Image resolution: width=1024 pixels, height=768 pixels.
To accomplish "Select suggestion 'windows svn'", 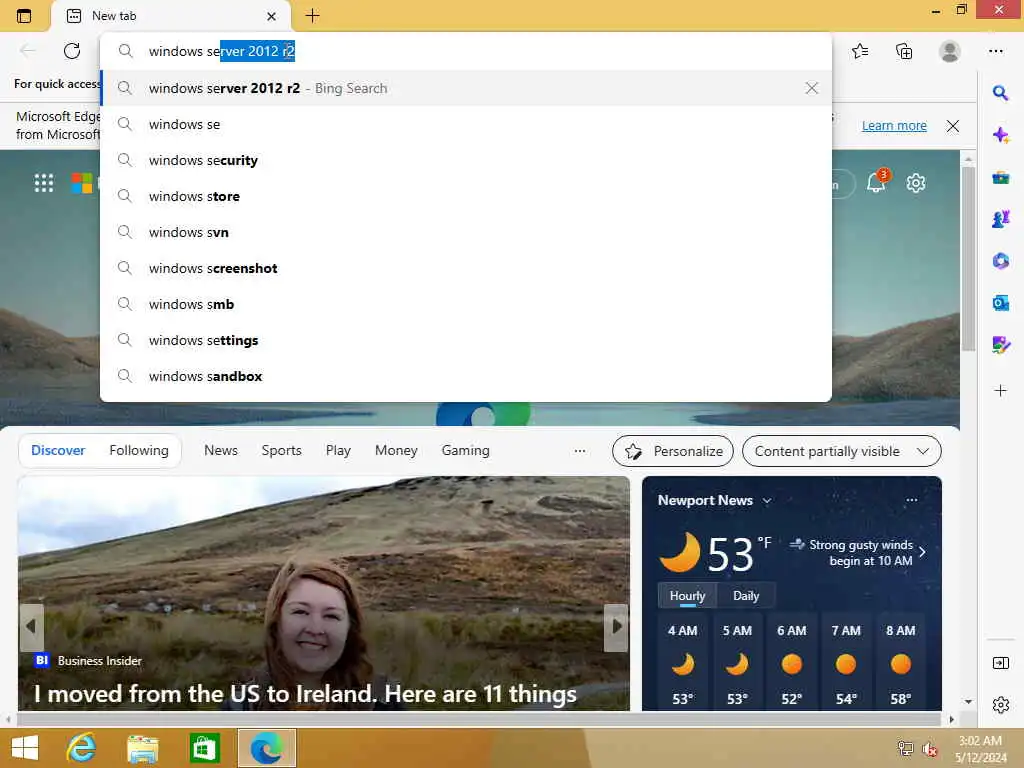I will click(466, 232).
